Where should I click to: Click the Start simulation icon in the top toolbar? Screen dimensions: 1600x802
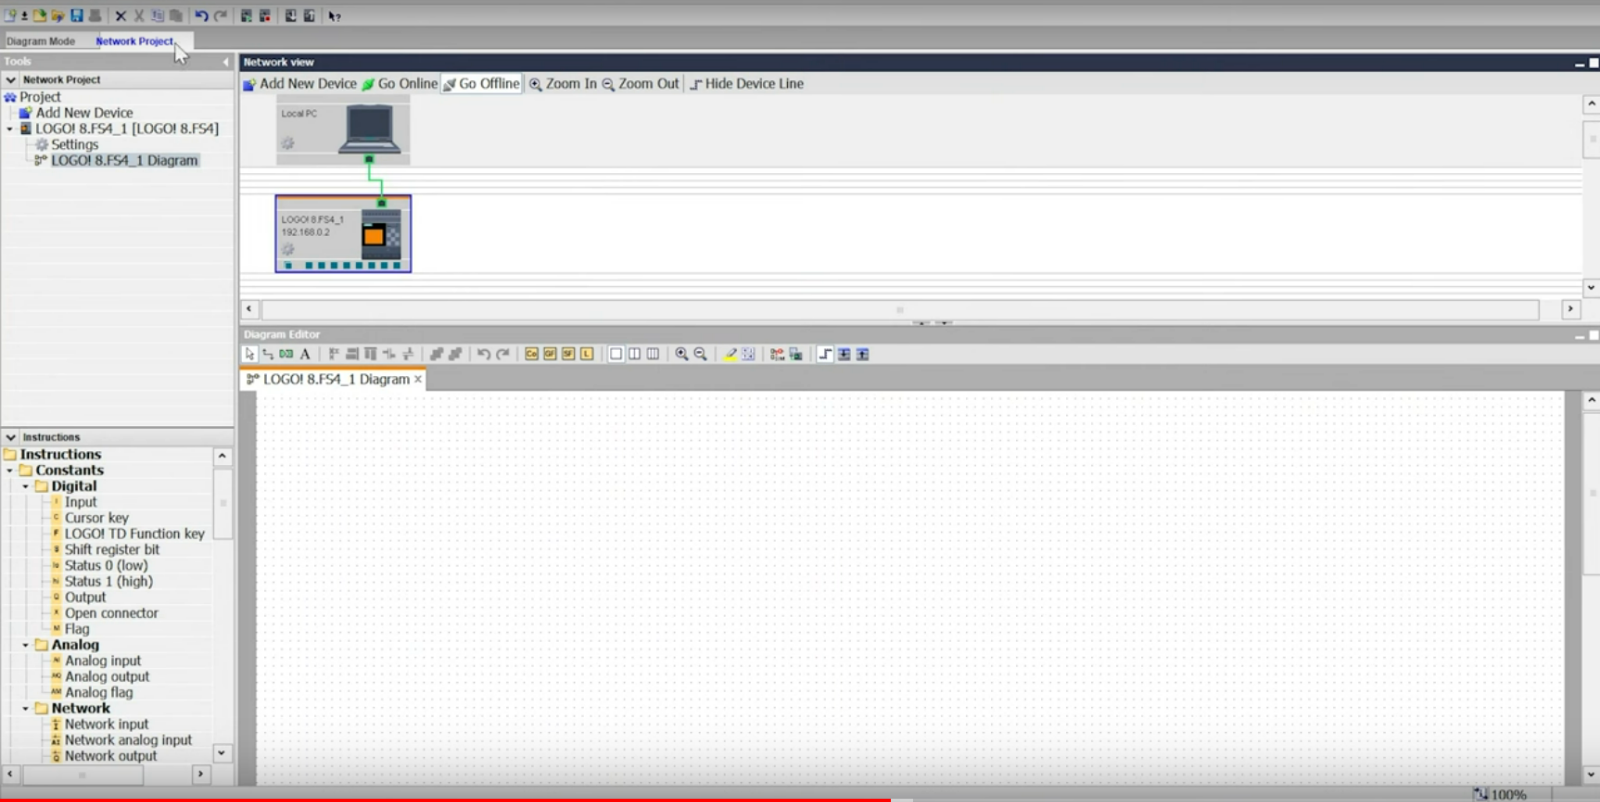(x=246, y=16)
